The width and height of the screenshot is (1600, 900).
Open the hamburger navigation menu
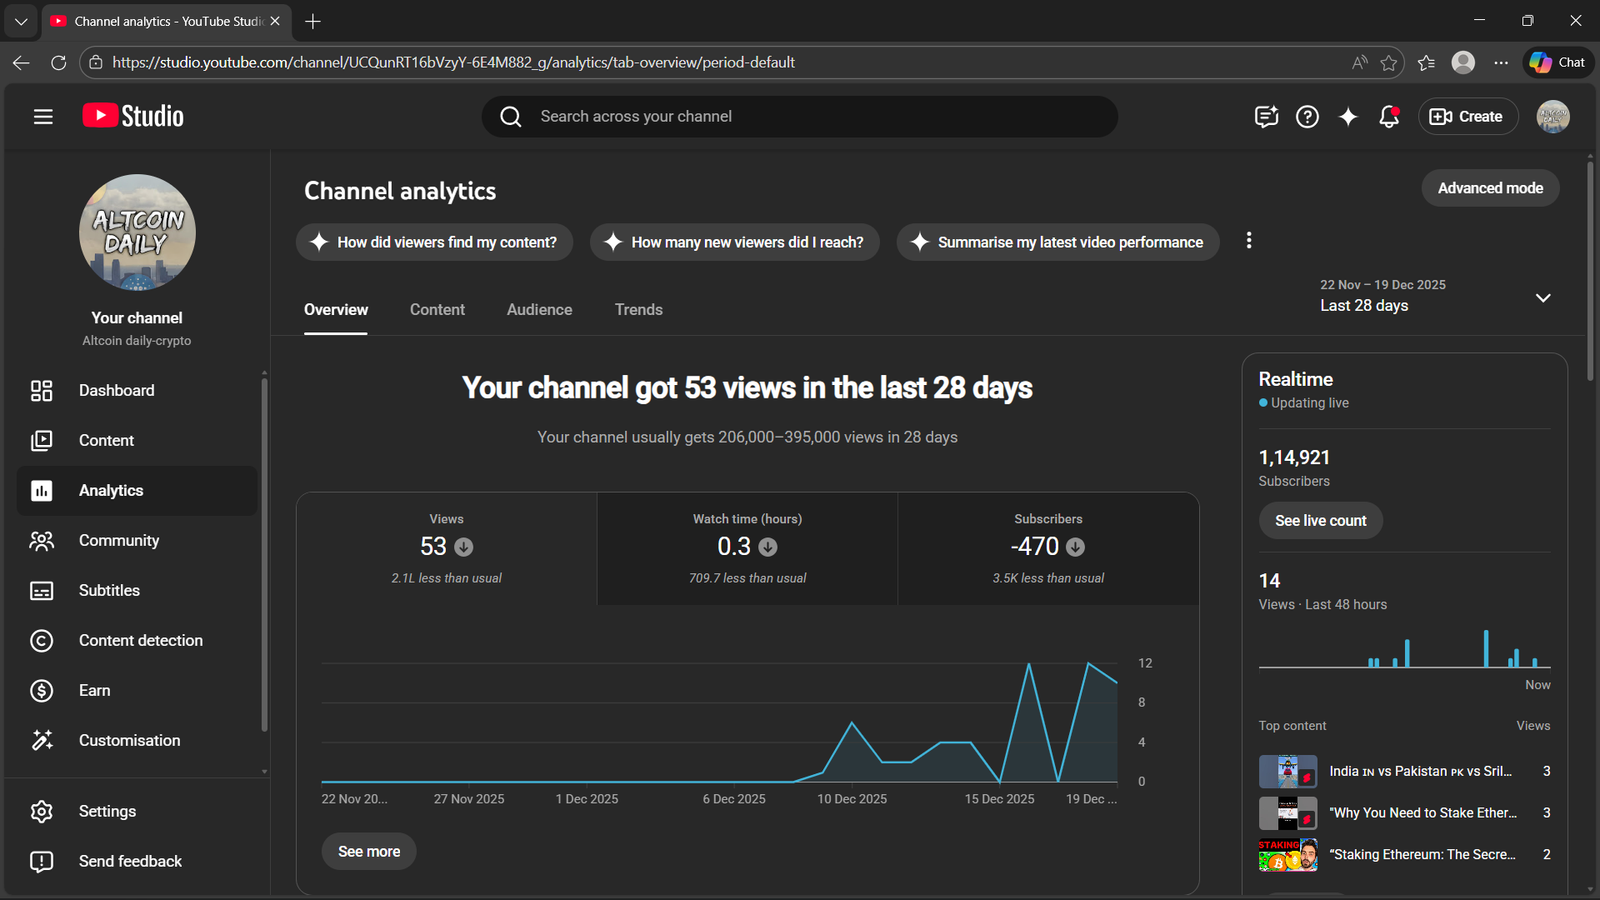point(43,117)
